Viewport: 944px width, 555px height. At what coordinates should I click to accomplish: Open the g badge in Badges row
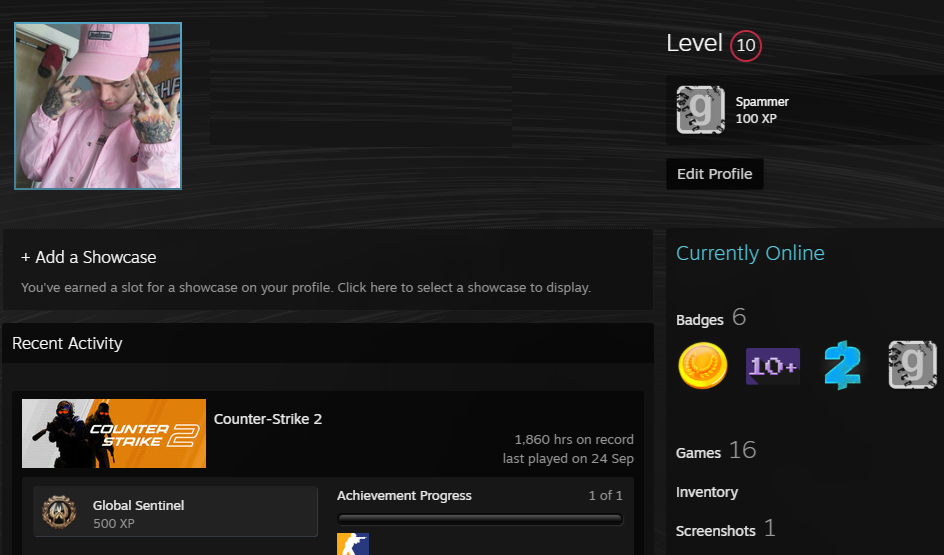[x=913, y=365]
